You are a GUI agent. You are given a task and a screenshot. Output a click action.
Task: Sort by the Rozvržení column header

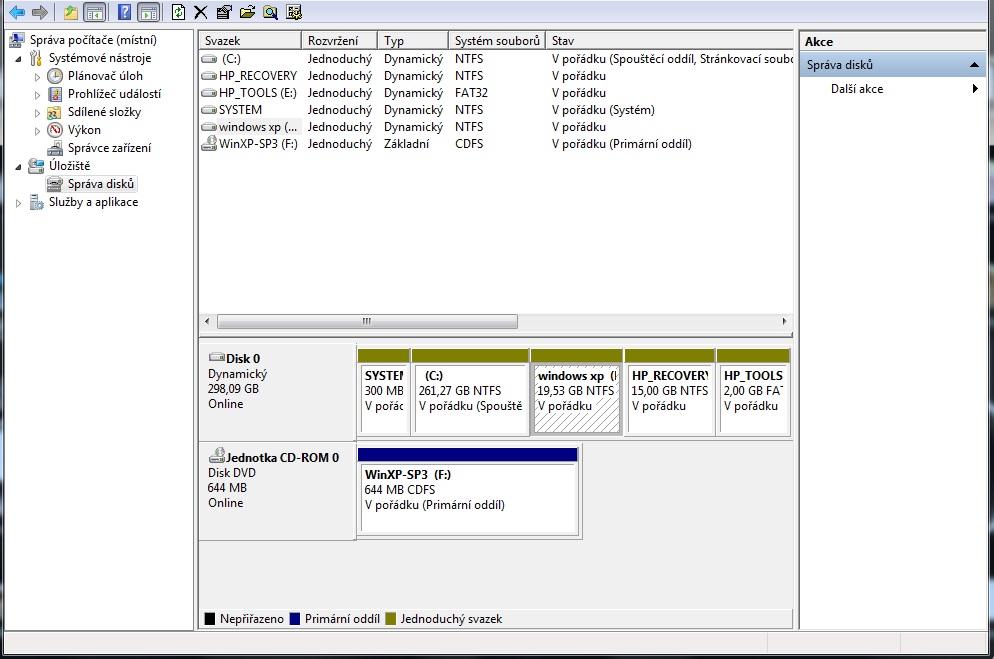(339, 41)
